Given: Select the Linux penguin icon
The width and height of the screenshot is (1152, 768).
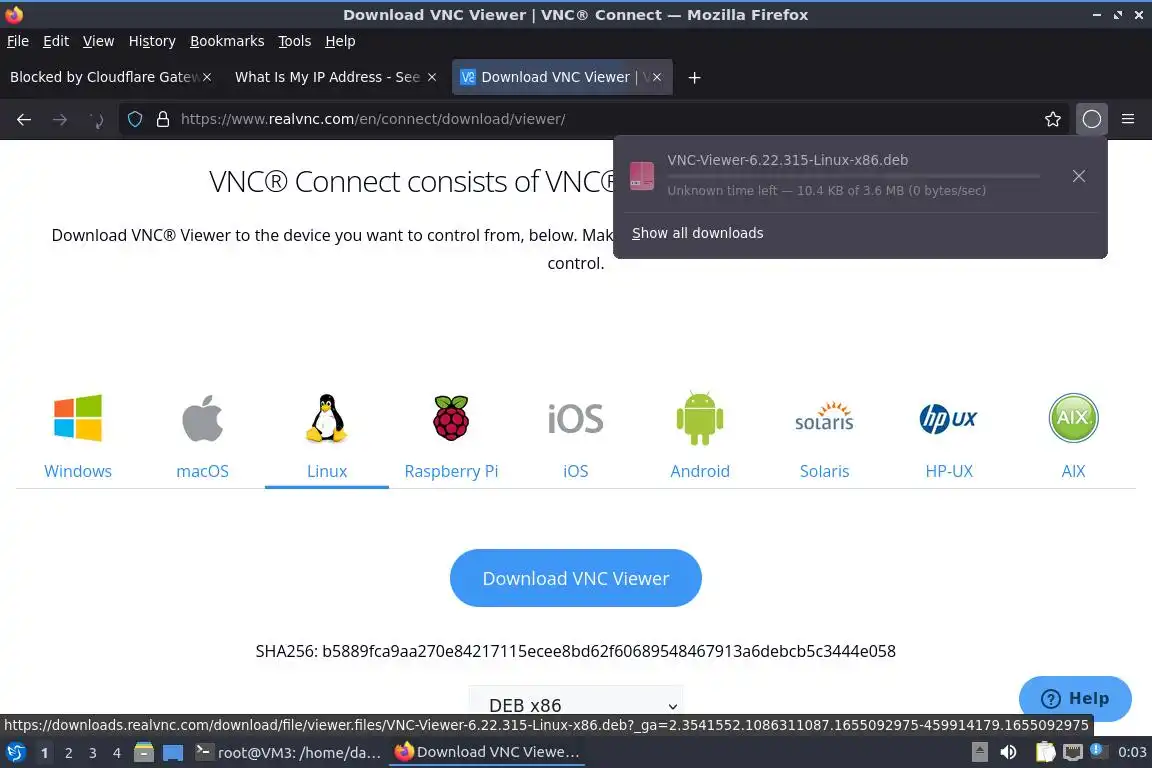Looking at the screenshot, I should pyautogui.click(x=326, y=418).
